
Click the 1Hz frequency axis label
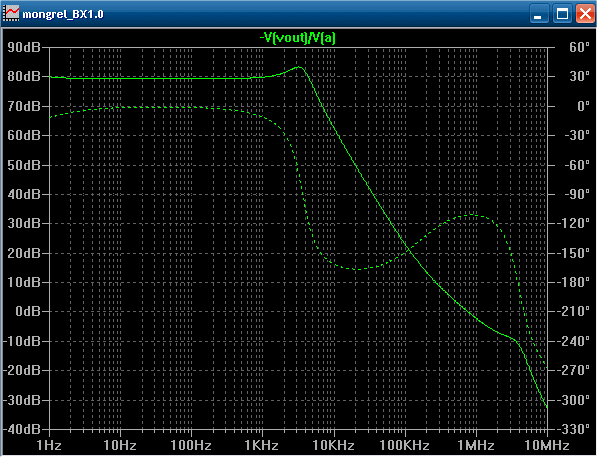49,445
